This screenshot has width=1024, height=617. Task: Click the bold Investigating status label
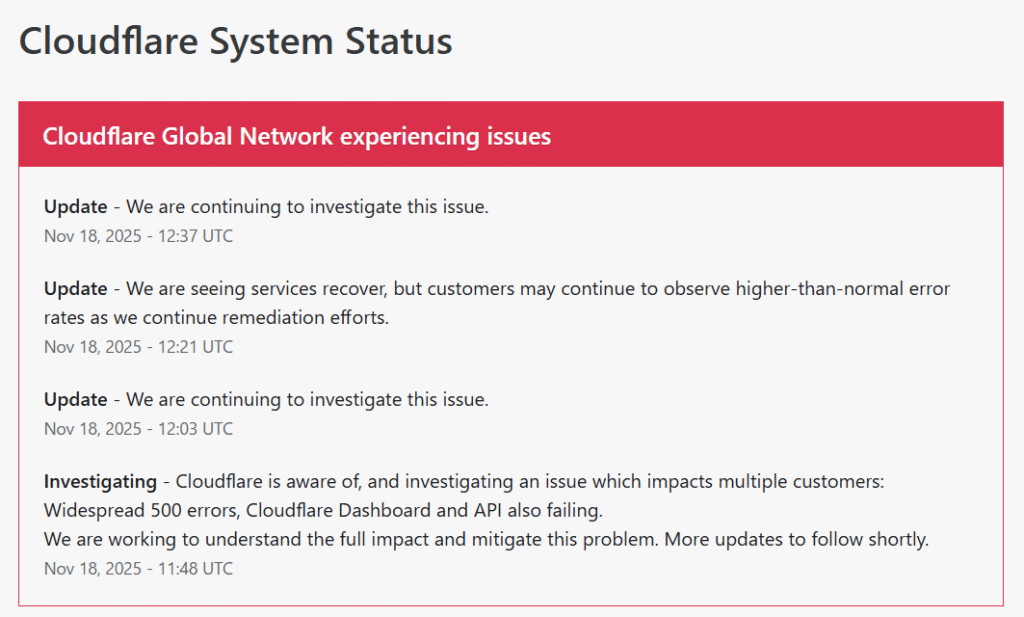[x=100, y=481]
